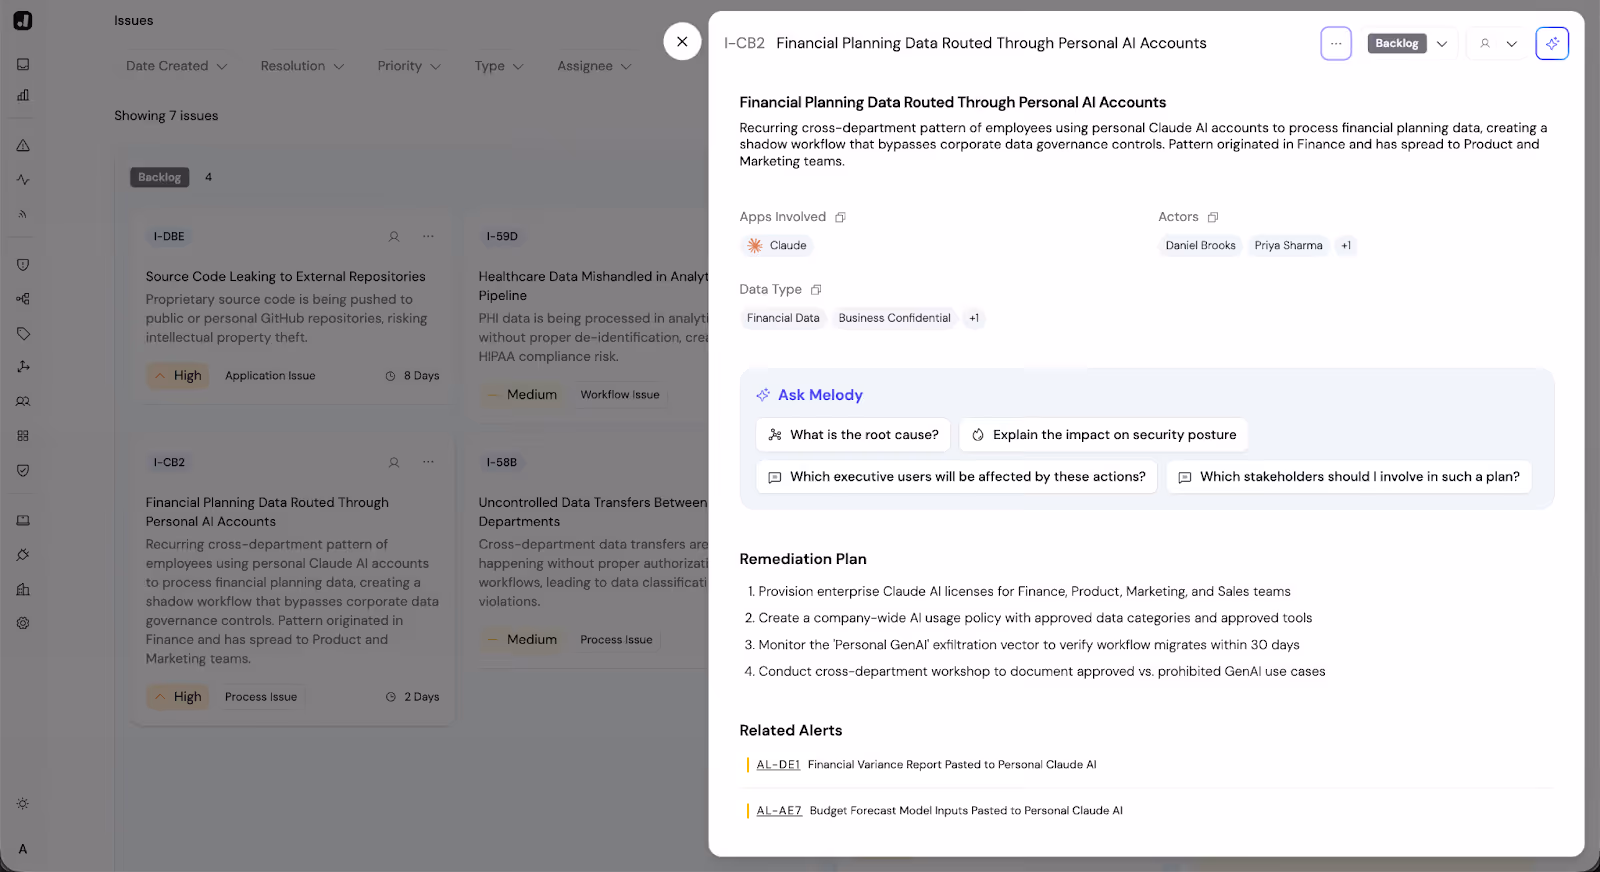The image size is (1600, 872).
Task: Ask to explain impact on security posture
Action: 1103,435
